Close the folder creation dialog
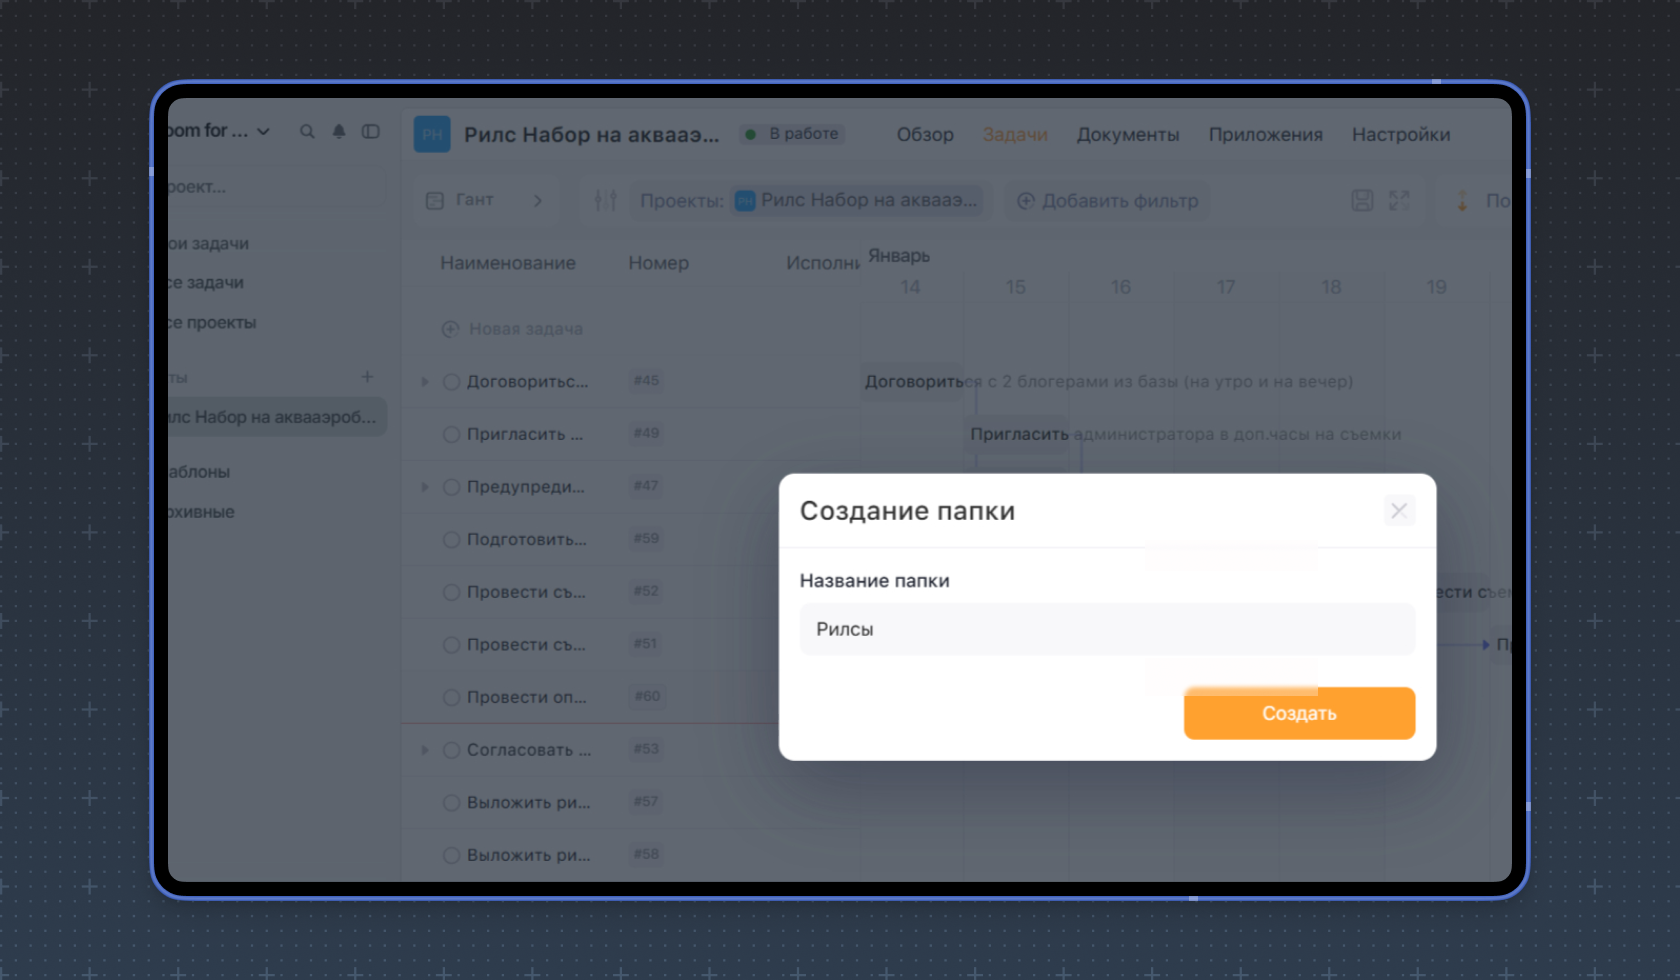Image resolution: width=1680 pixels, height=980 pixels. pyautogui.click(x=1398, y=511)
